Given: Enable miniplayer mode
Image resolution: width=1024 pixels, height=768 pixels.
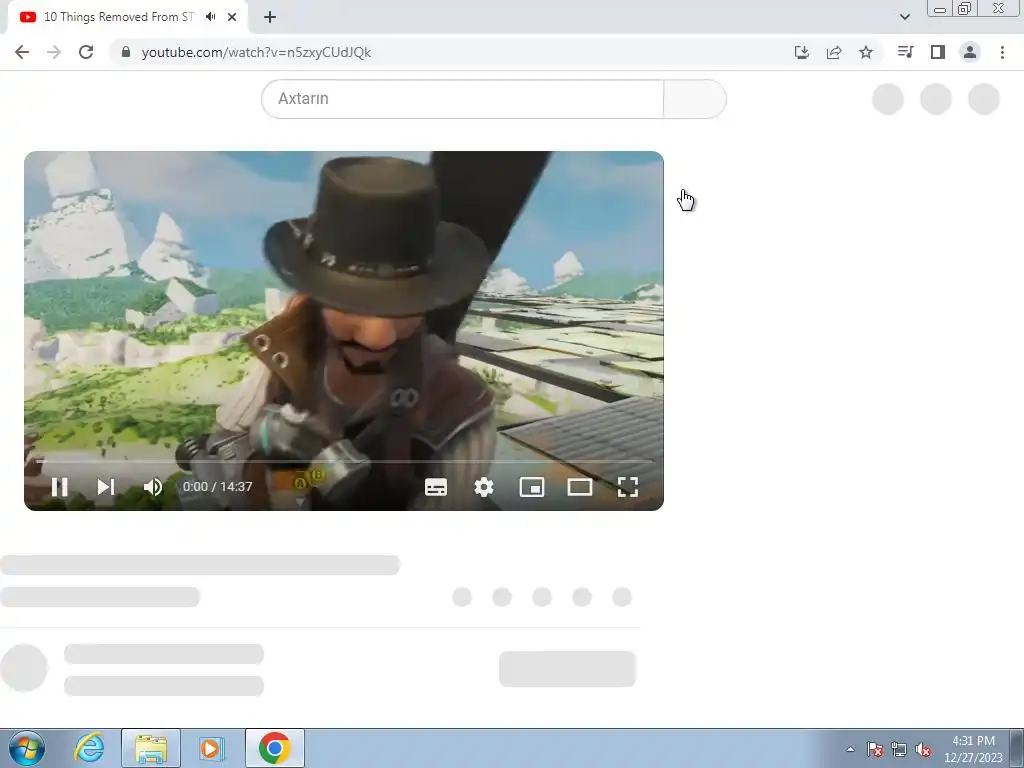Looking at the screenshot, I should click(x=532, y=487).
